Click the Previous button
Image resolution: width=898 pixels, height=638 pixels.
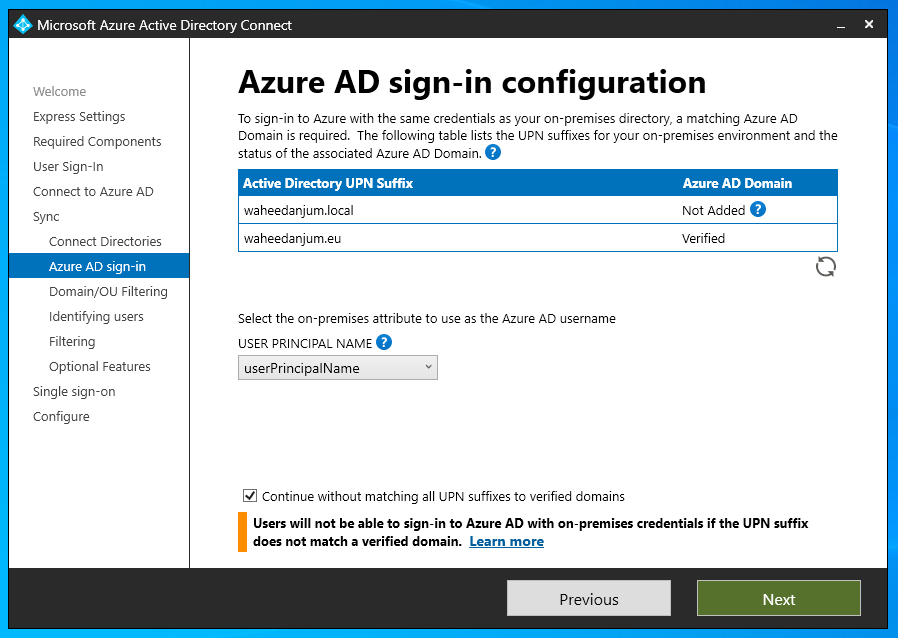pyautogui.click(x=589, y=598)
